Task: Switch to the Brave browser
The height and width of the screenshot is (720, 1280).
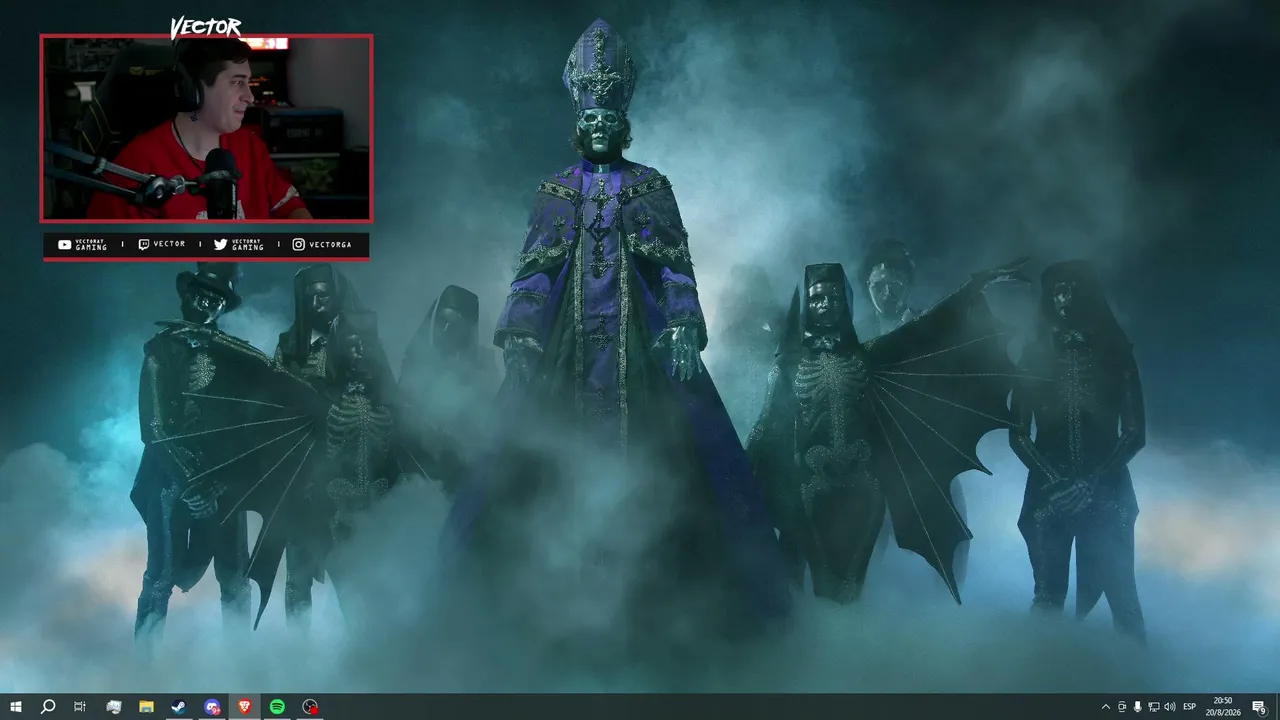Action: click(245, 707)
